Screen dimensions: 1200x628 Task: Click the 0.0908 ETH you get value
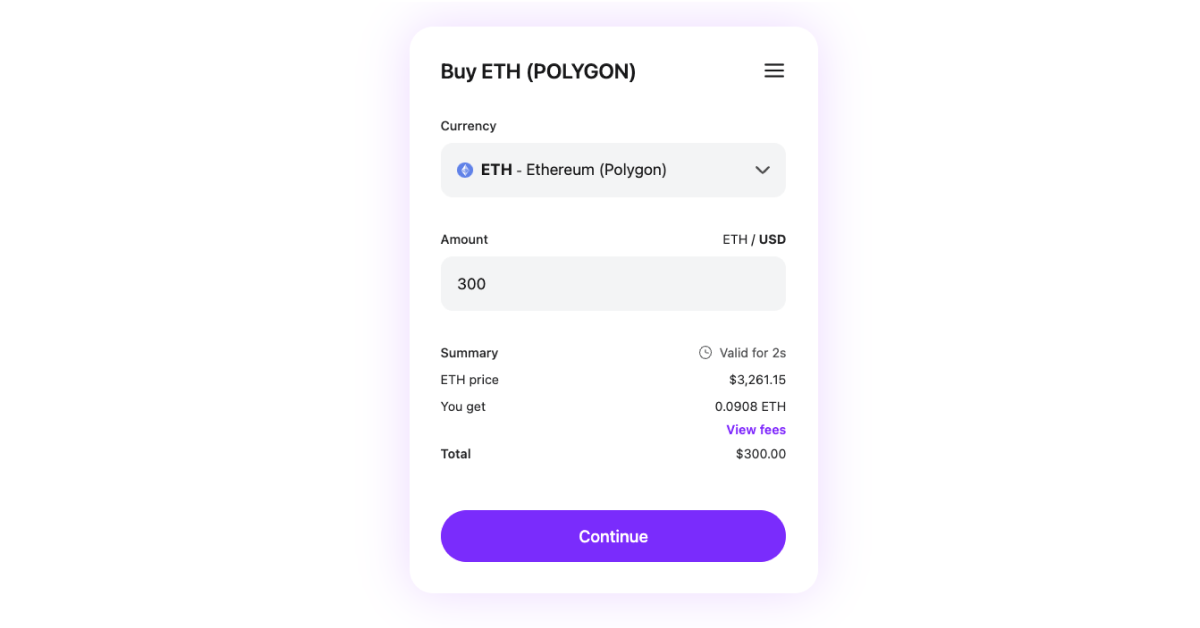[x=750, y=407]
